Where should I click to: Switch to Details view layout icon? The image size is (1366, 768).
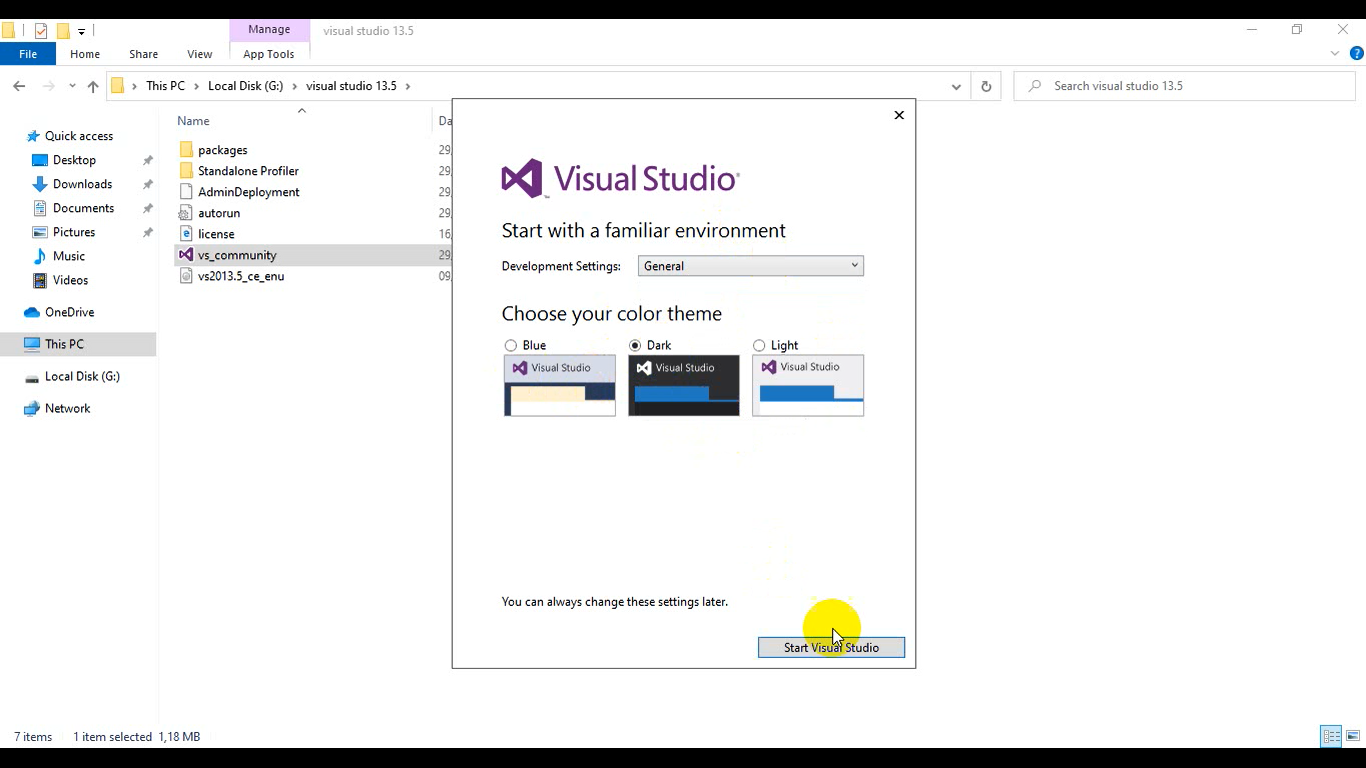(1331, 736)
